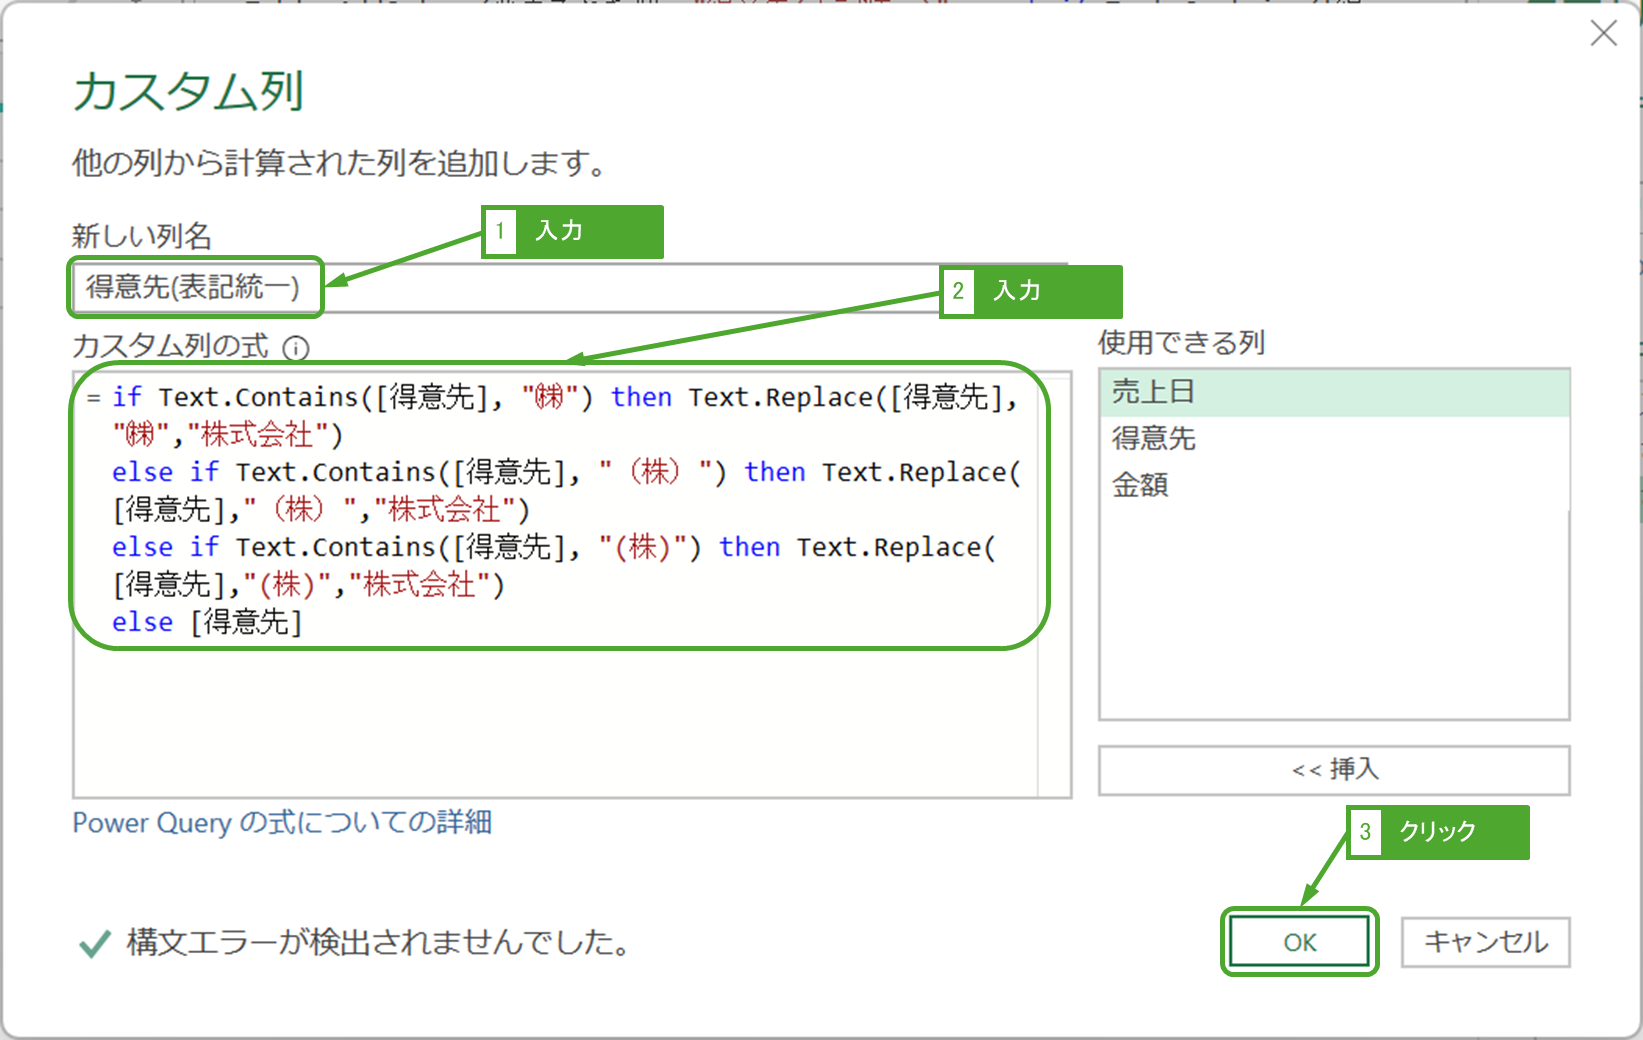Click the 構文エラーが検出されませんでした status text

click(378, 942)
